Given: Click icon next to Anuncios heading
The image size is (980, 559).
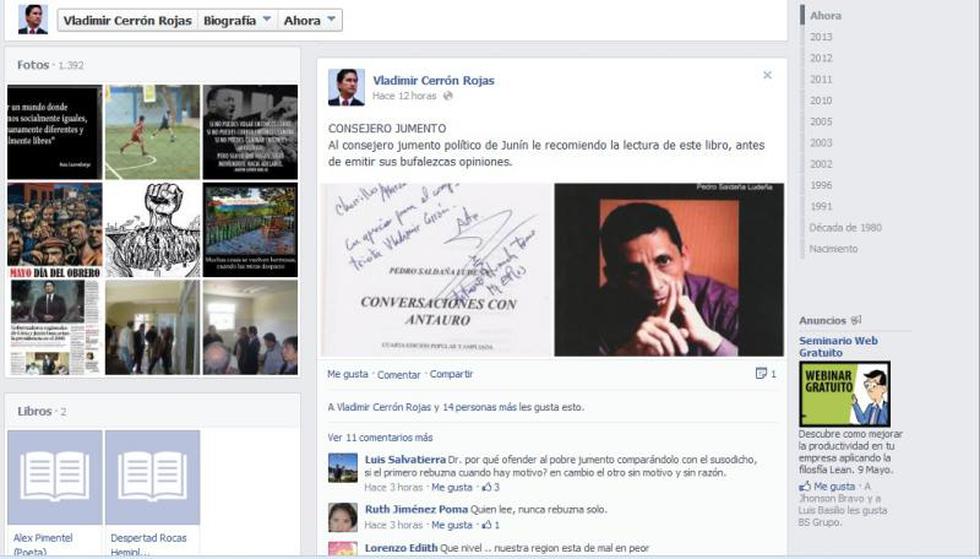Looking at the screenshot, I should [x=856, y=320].
